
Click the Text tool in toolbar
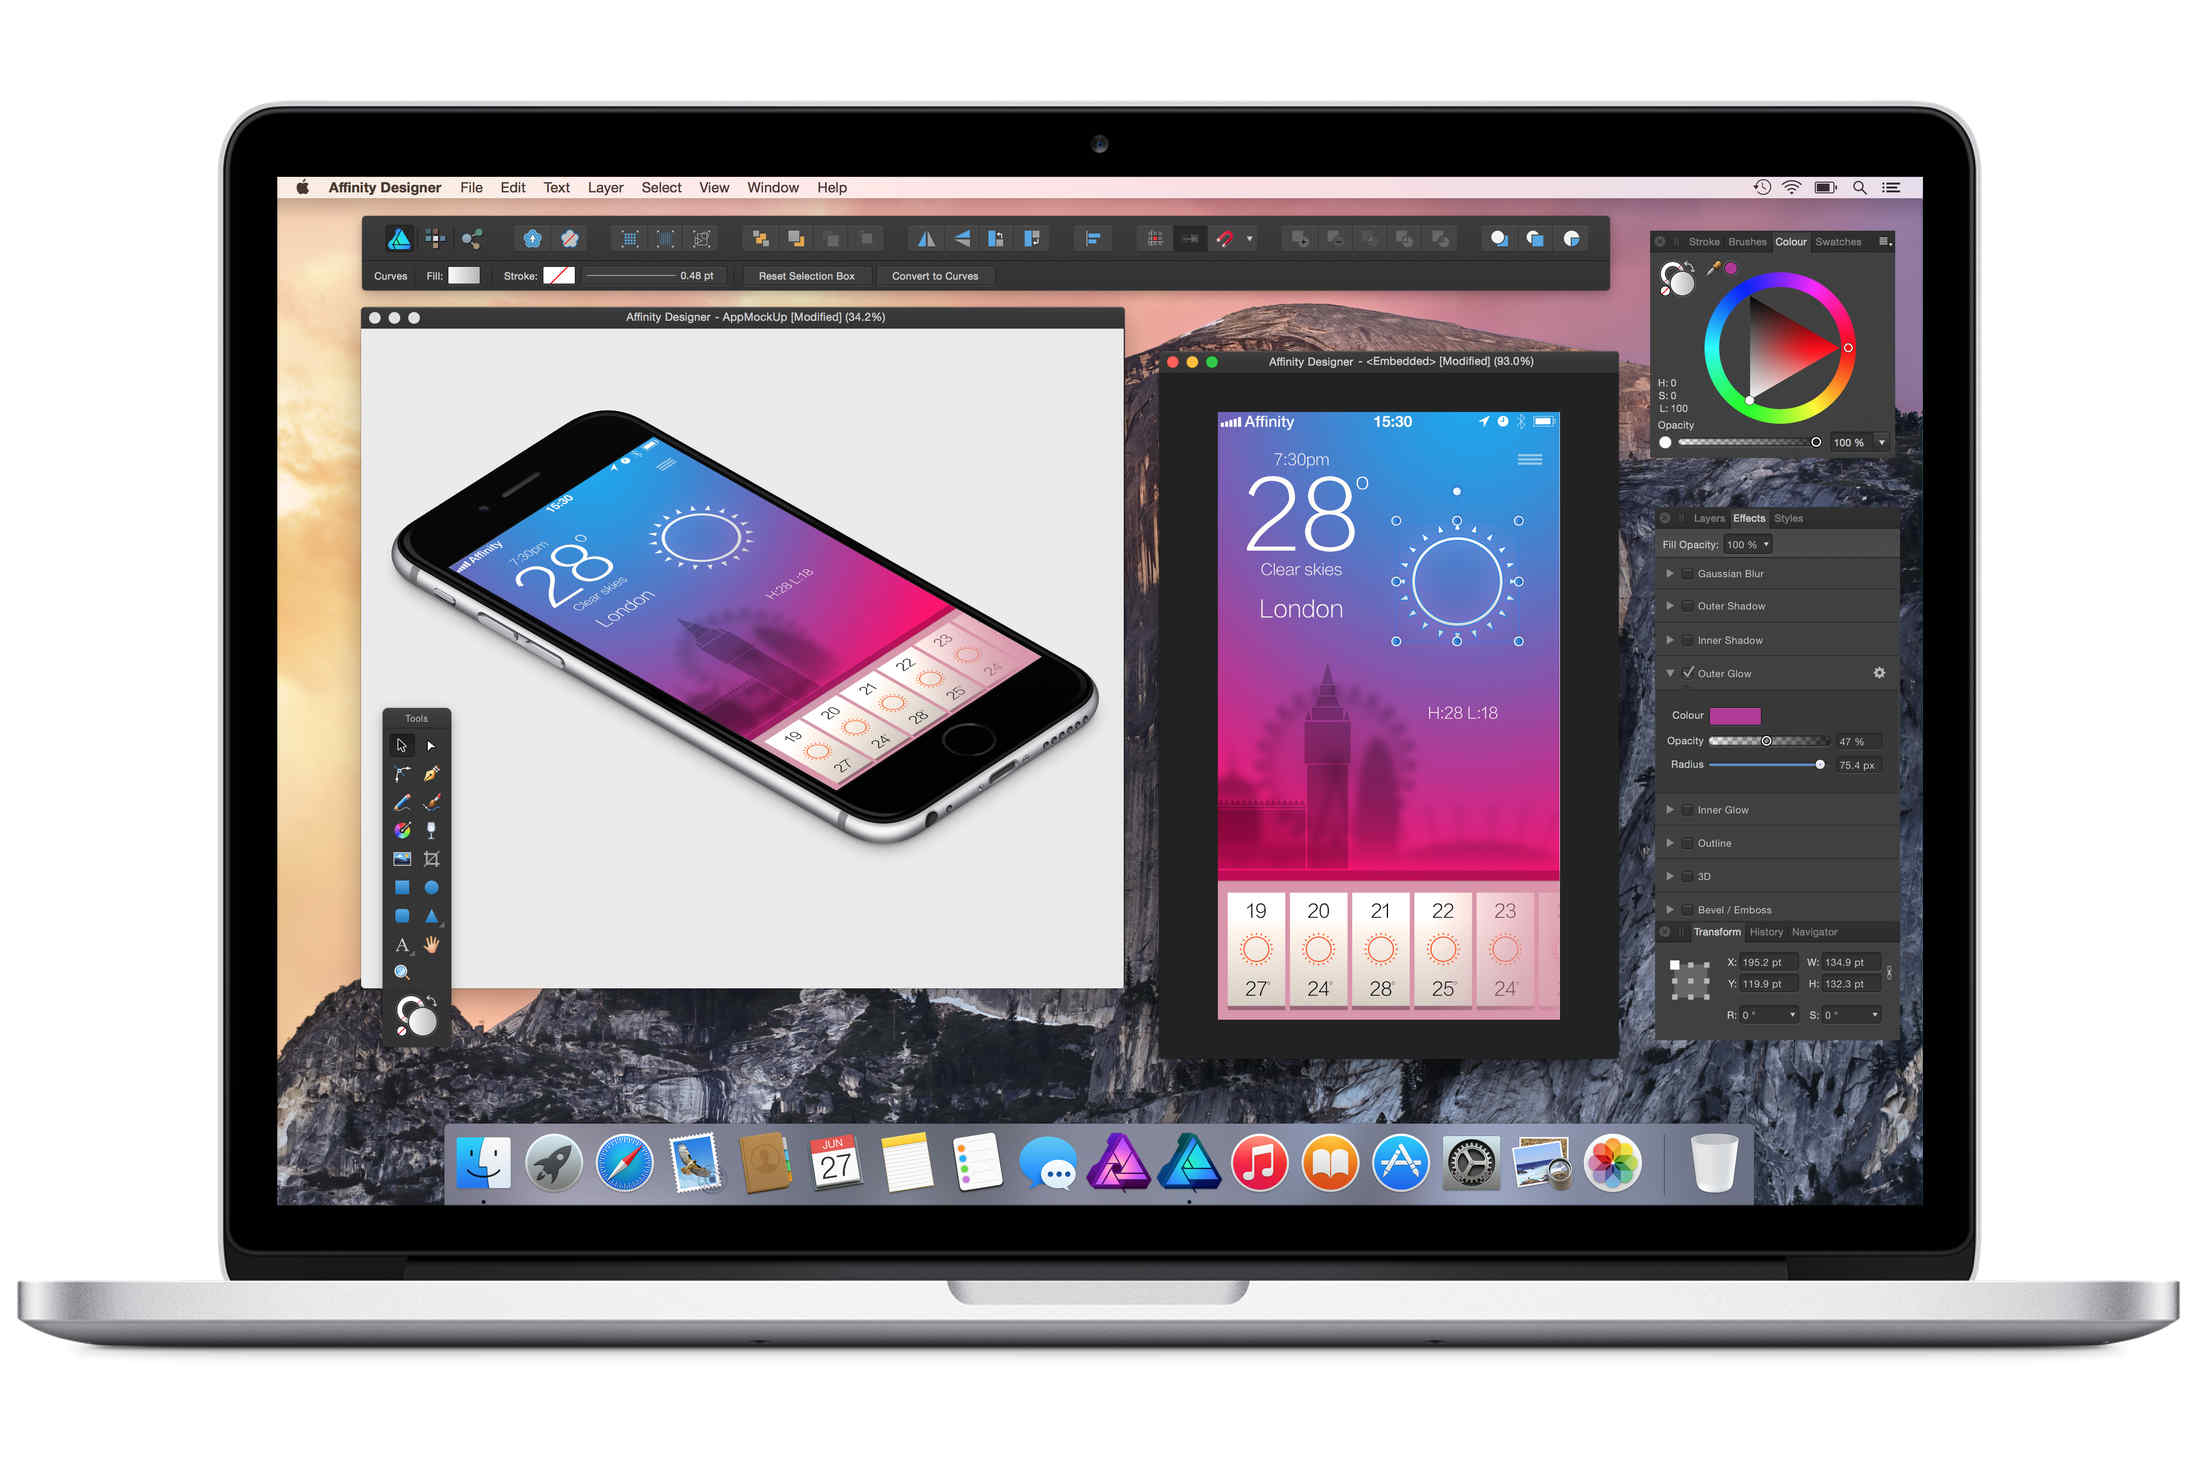pyautogui.click(x=404, y=947)
